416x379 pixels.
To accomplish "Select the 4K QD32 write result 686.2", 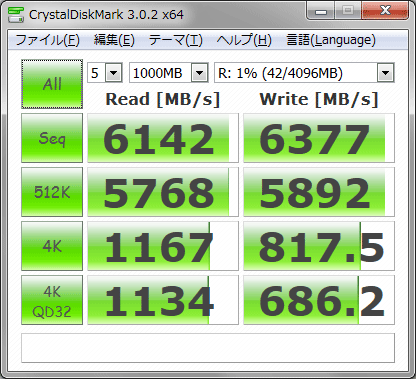I will tap(319, 300).
